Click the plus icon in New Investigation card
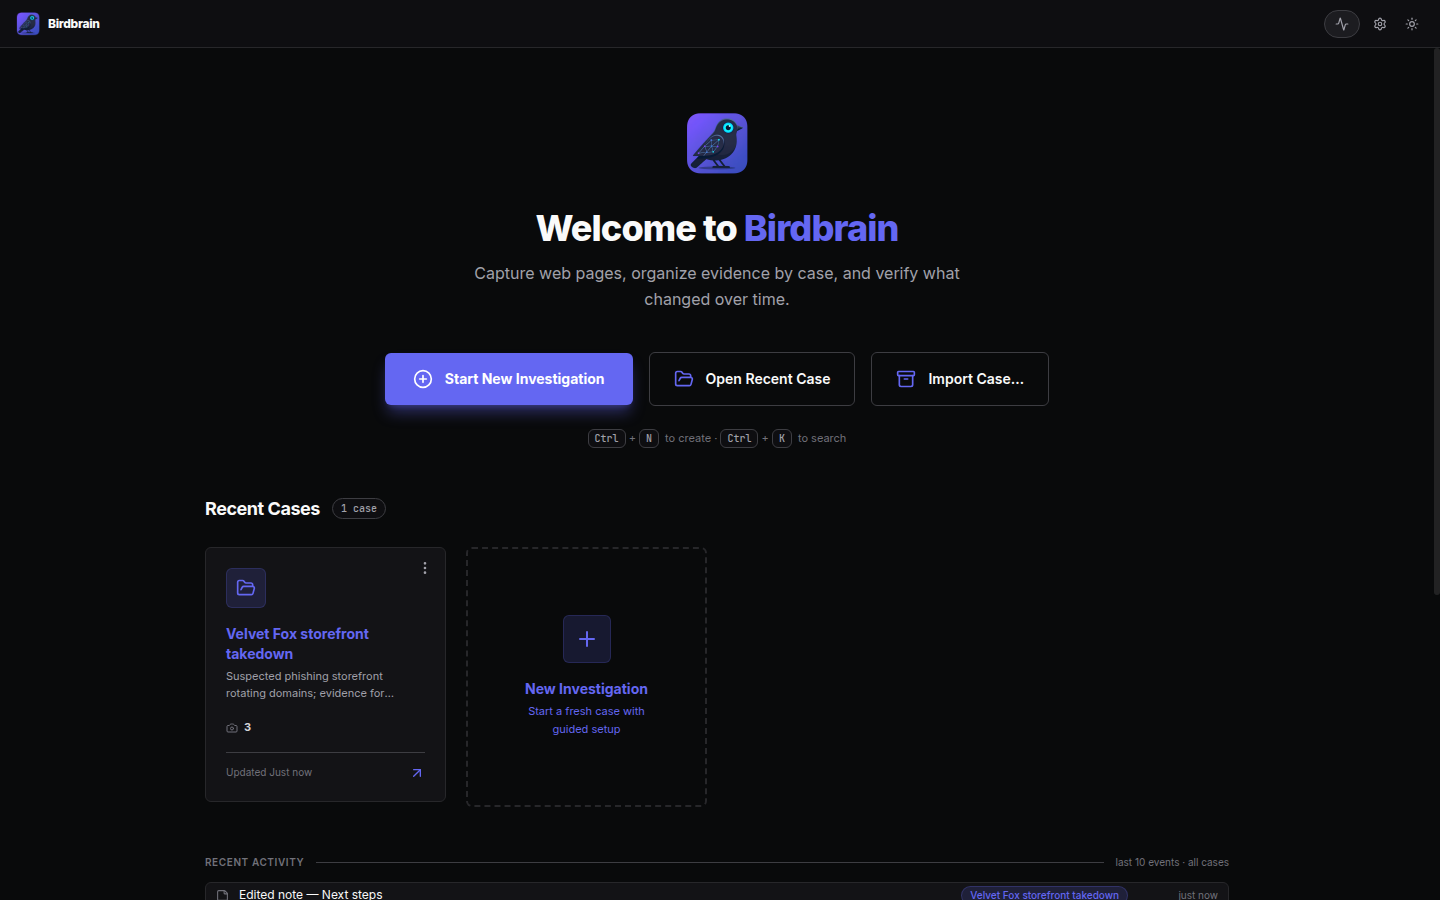The width and height of the screenshot is (1440, 900). point(587,639)
